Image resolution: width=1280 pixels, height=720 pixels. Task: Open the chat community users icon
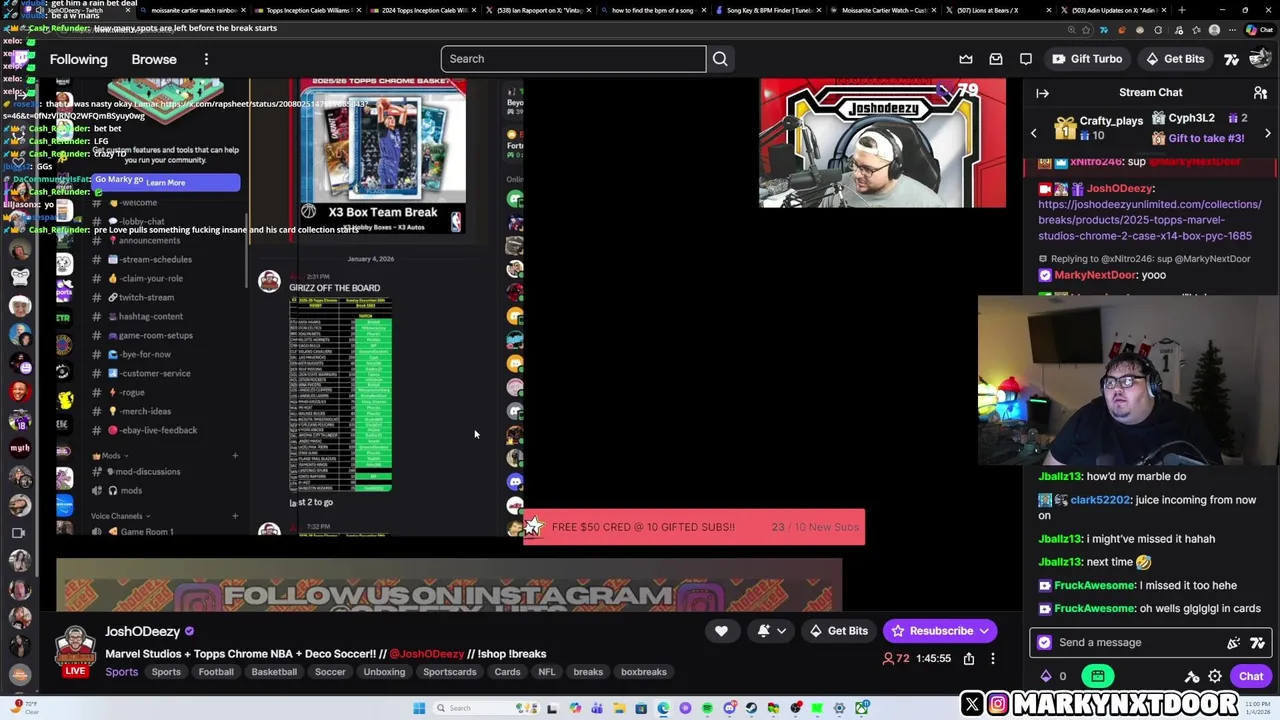1260,93
